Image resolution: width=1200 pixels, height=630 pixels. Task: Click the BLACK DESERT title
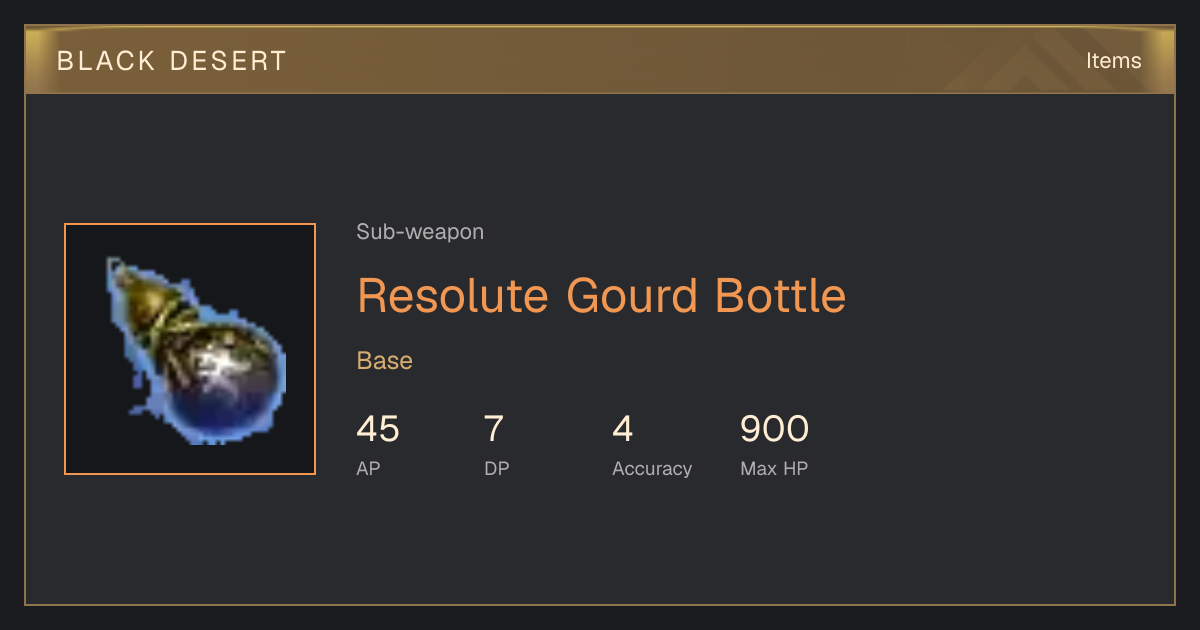click(172, 61)
